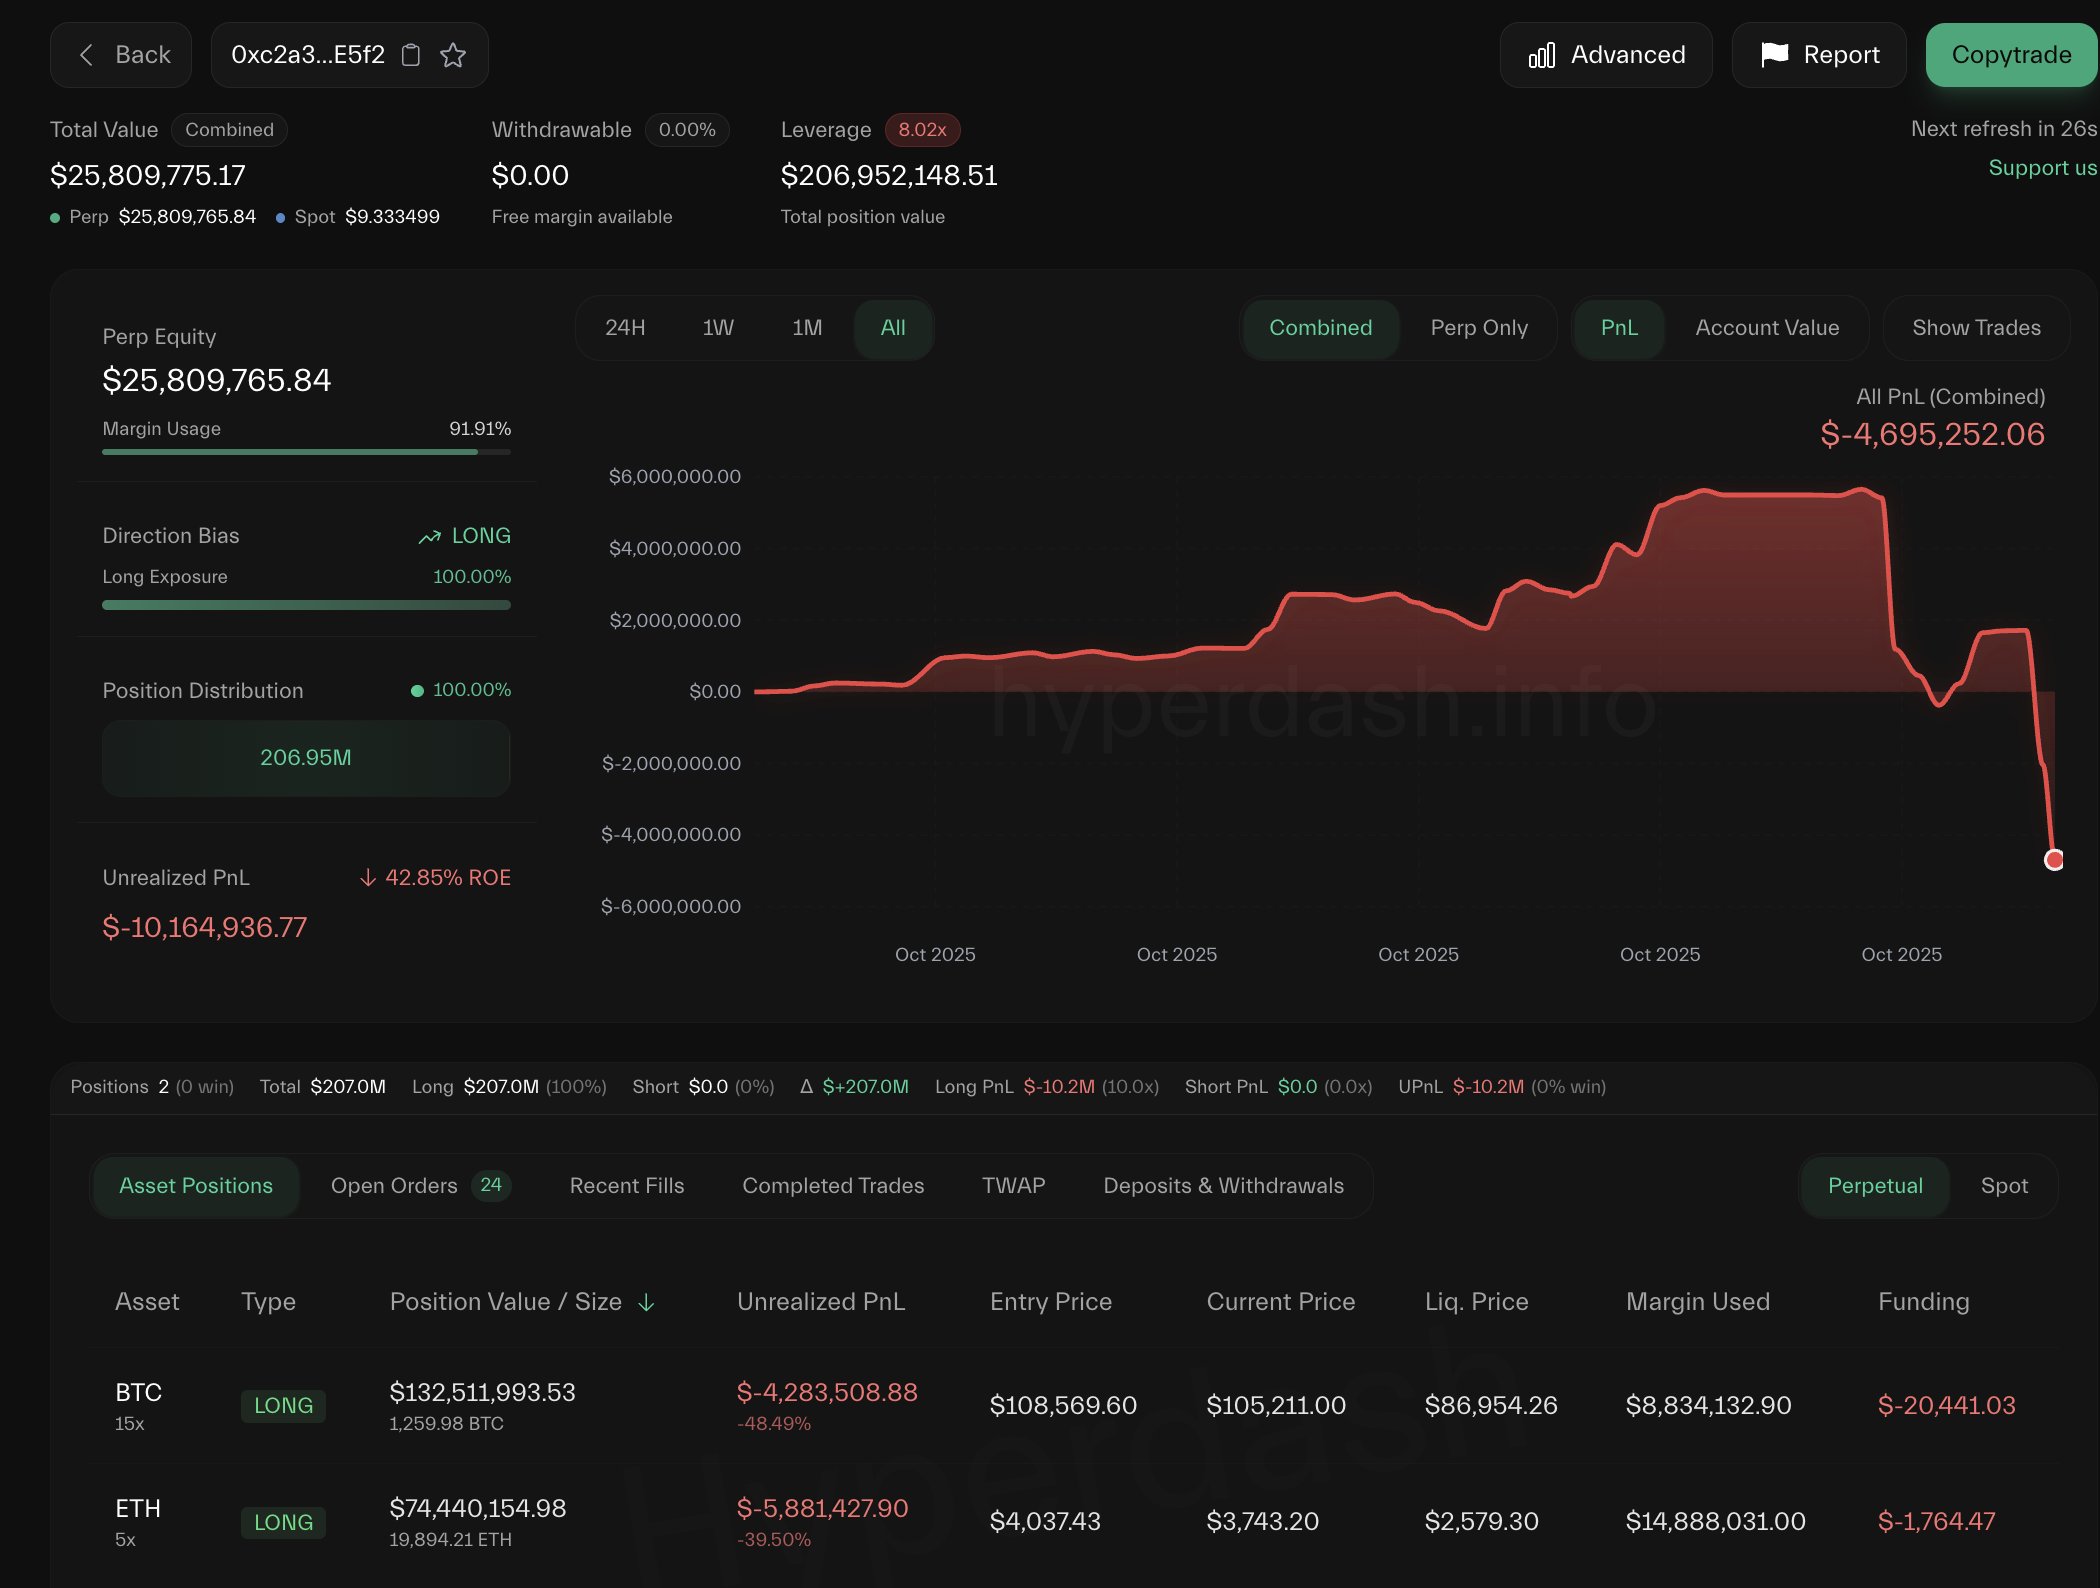This screenshot has width=2100, height=1588.
Task: Follow the Support us link
Action: point(2041,168)
